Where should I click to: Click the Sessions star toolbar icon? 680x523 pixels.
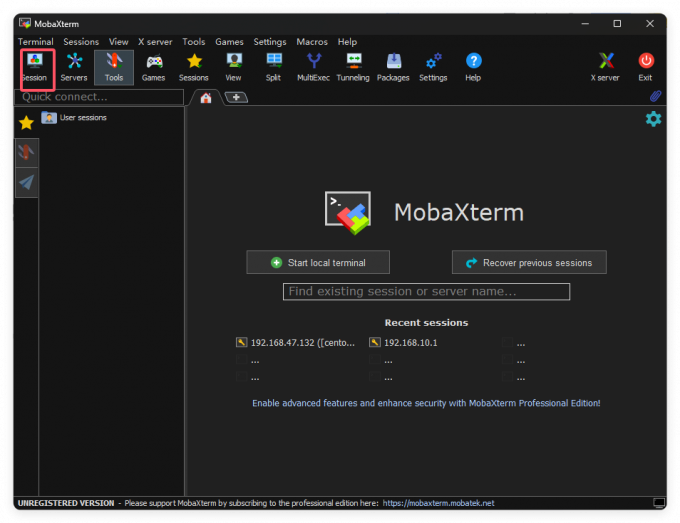click(x=194, y=68)
